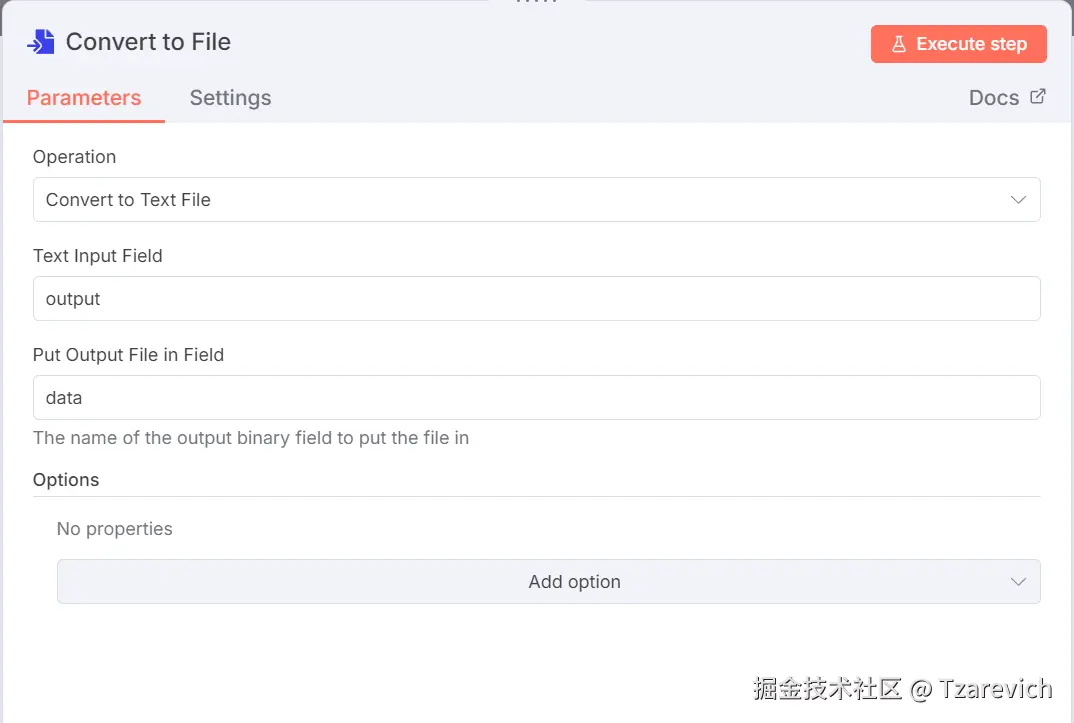Click the Text Input Field label
The width and height of the screenshot is (1074, 723).
point(97,256)
